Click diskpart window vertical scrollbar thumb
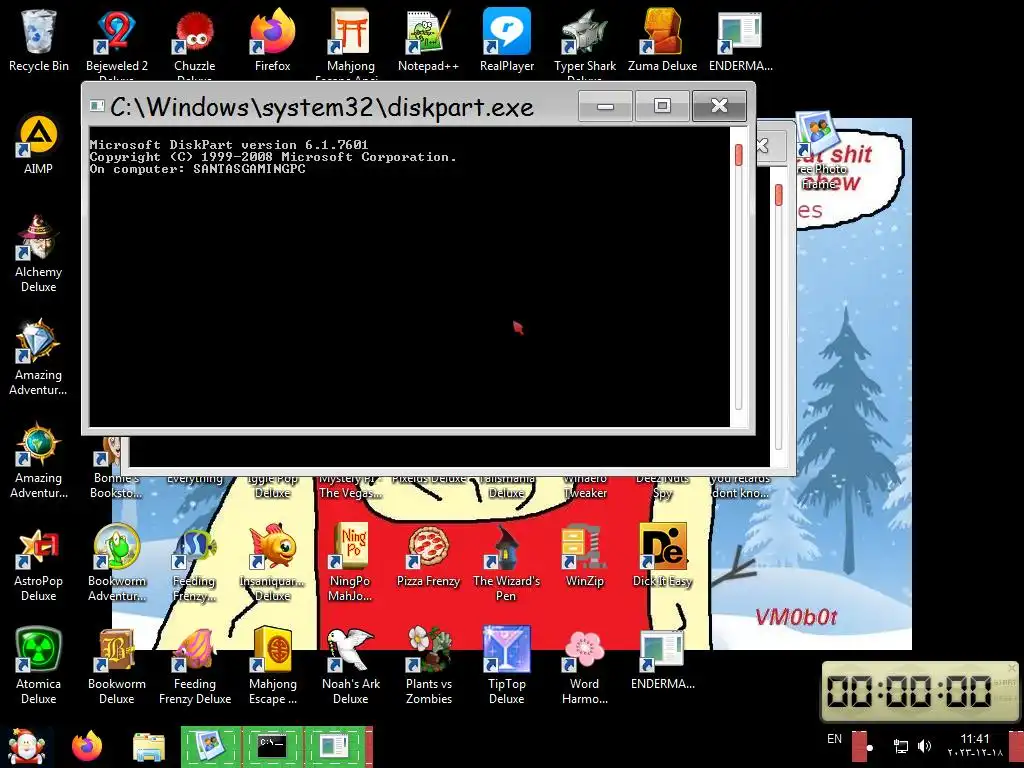This screenshot has height=768, width=1024. point(739,155)
